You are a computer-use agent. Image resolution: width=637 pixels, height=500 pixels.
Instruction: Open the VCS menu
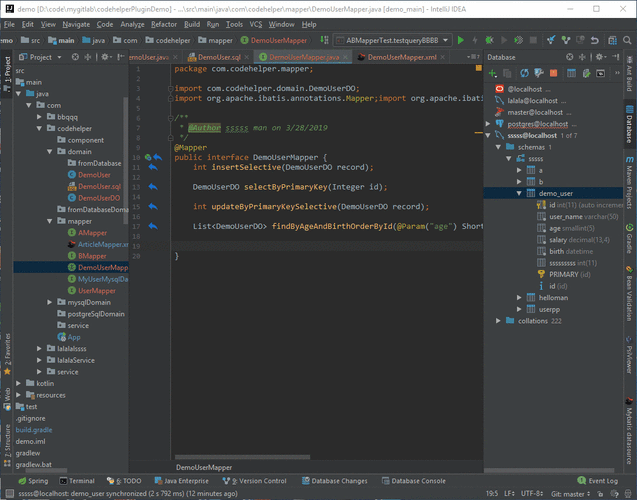(256, 24)
